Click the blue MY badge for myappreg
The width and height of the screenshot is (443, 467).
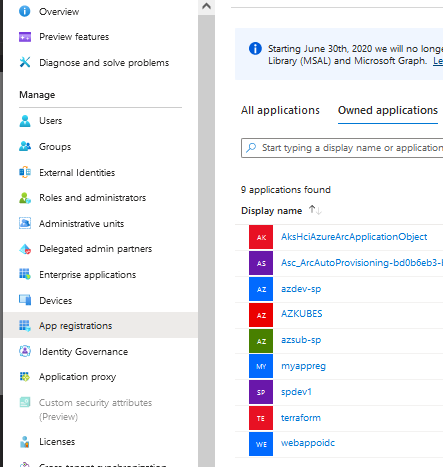261,366
